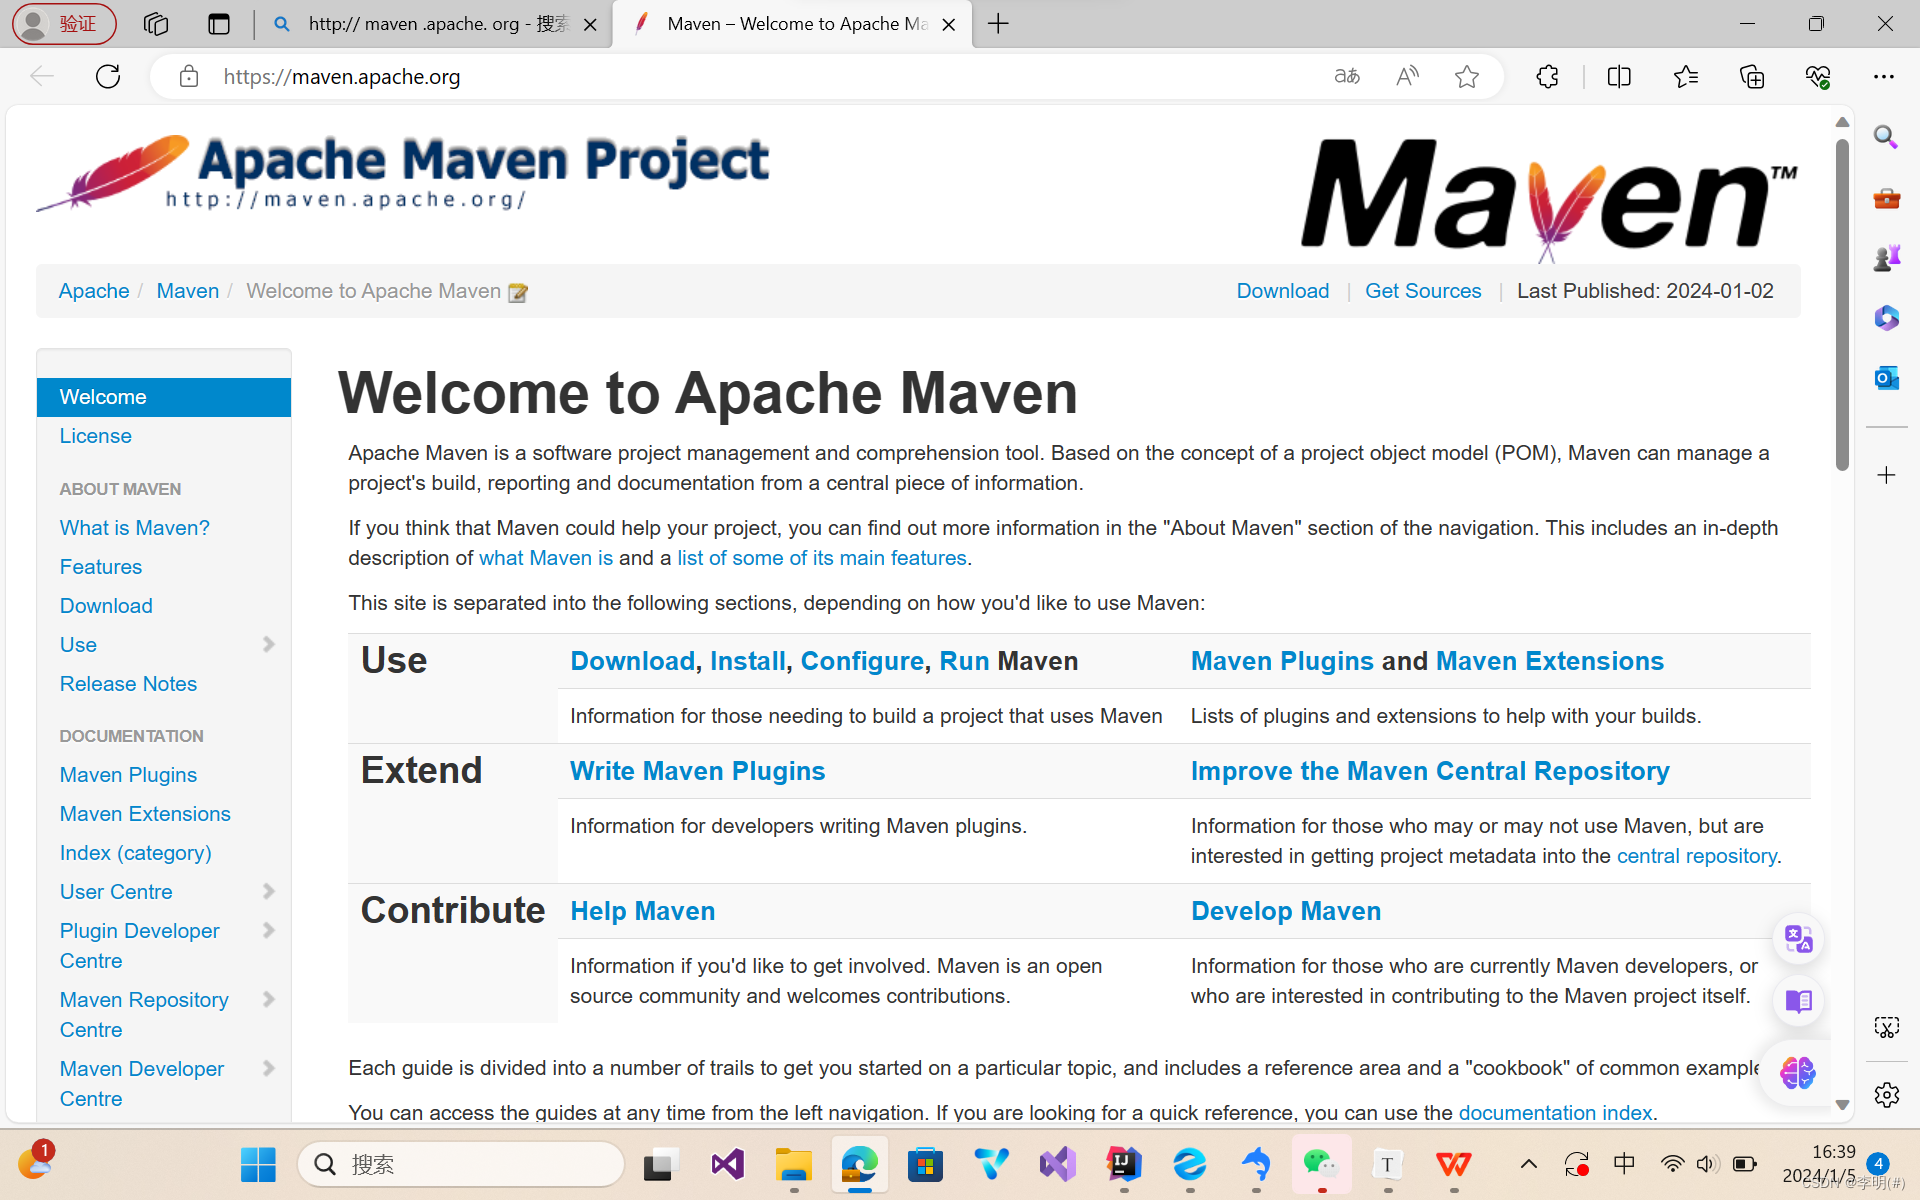Close the Maven Welcome tab
The height and width of the screenshot is (1200, 1920).
(x=949, y=24)
